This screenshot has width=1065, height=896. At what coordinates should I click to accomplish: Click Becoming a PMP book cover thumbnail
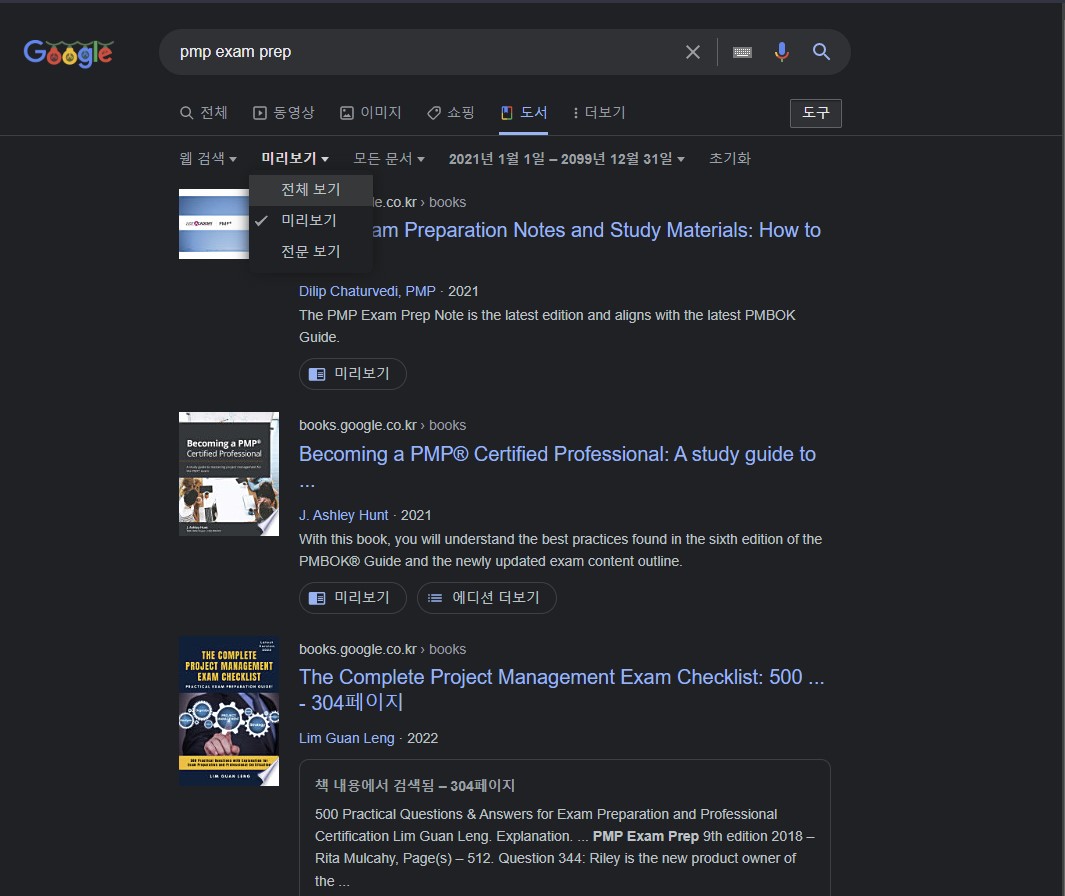coord(229,474)
